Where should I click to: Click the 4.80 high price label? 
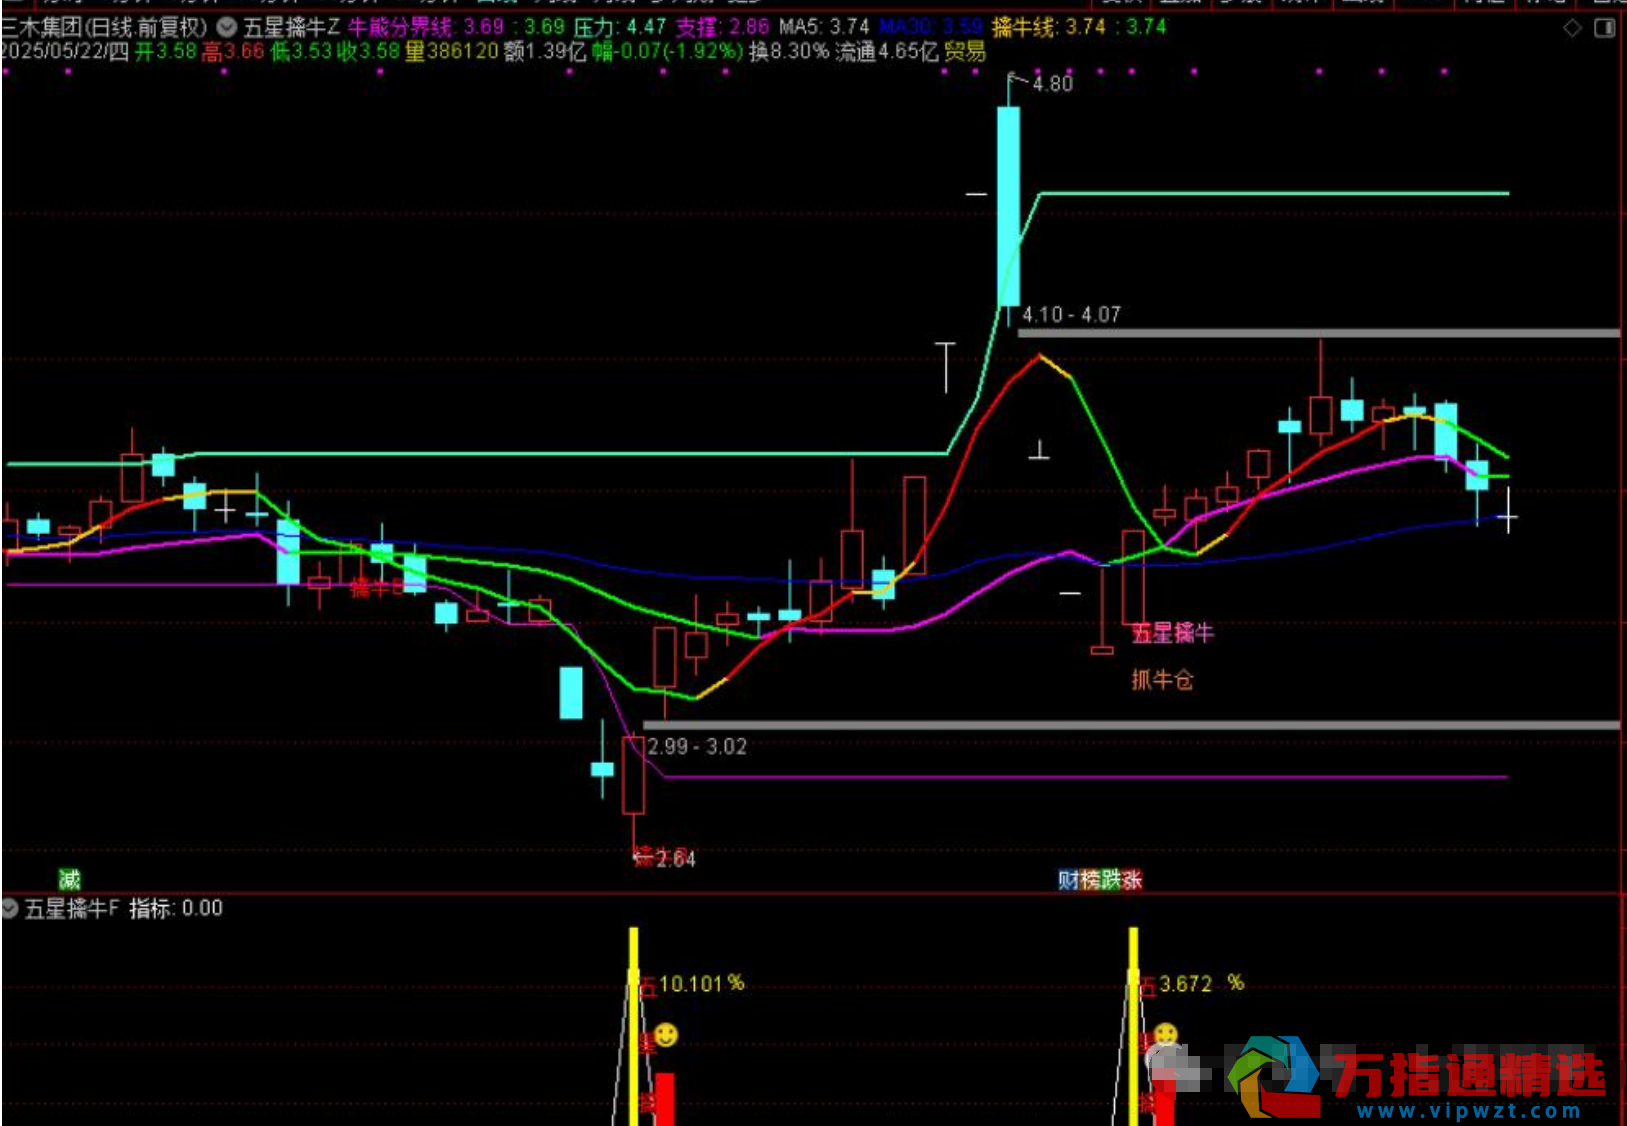(x=1052, y=84)
